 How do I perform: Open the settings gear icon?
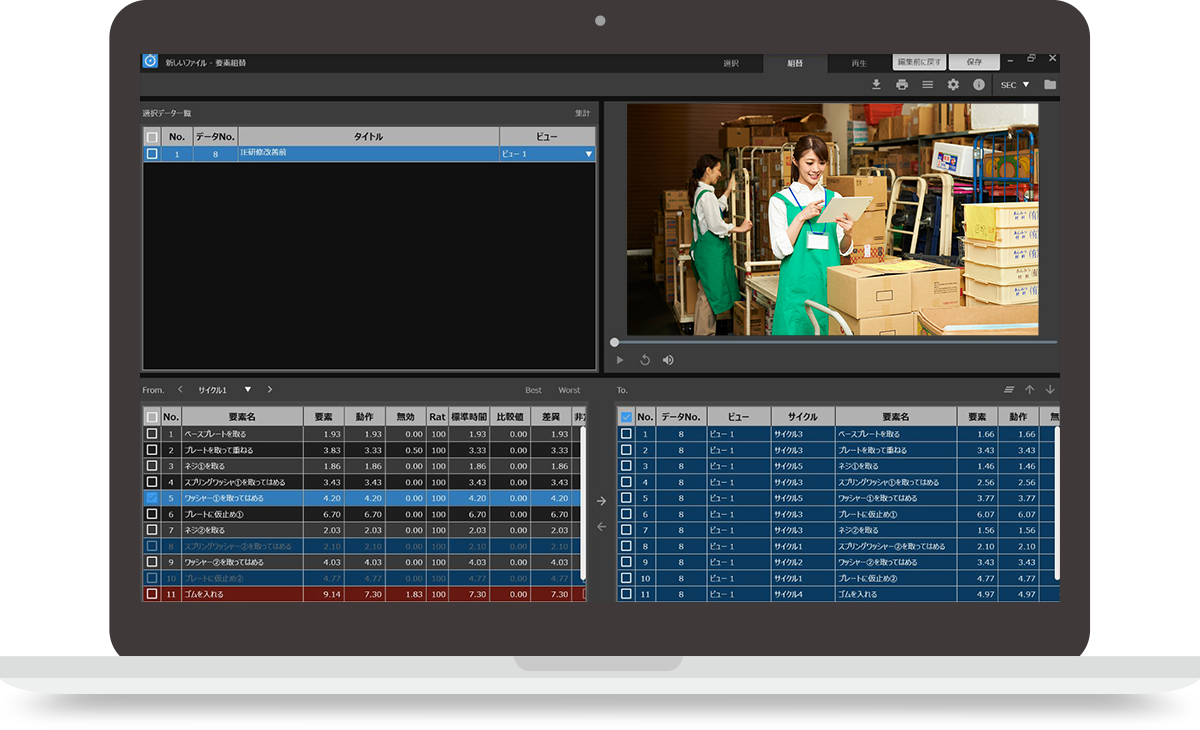953,85
